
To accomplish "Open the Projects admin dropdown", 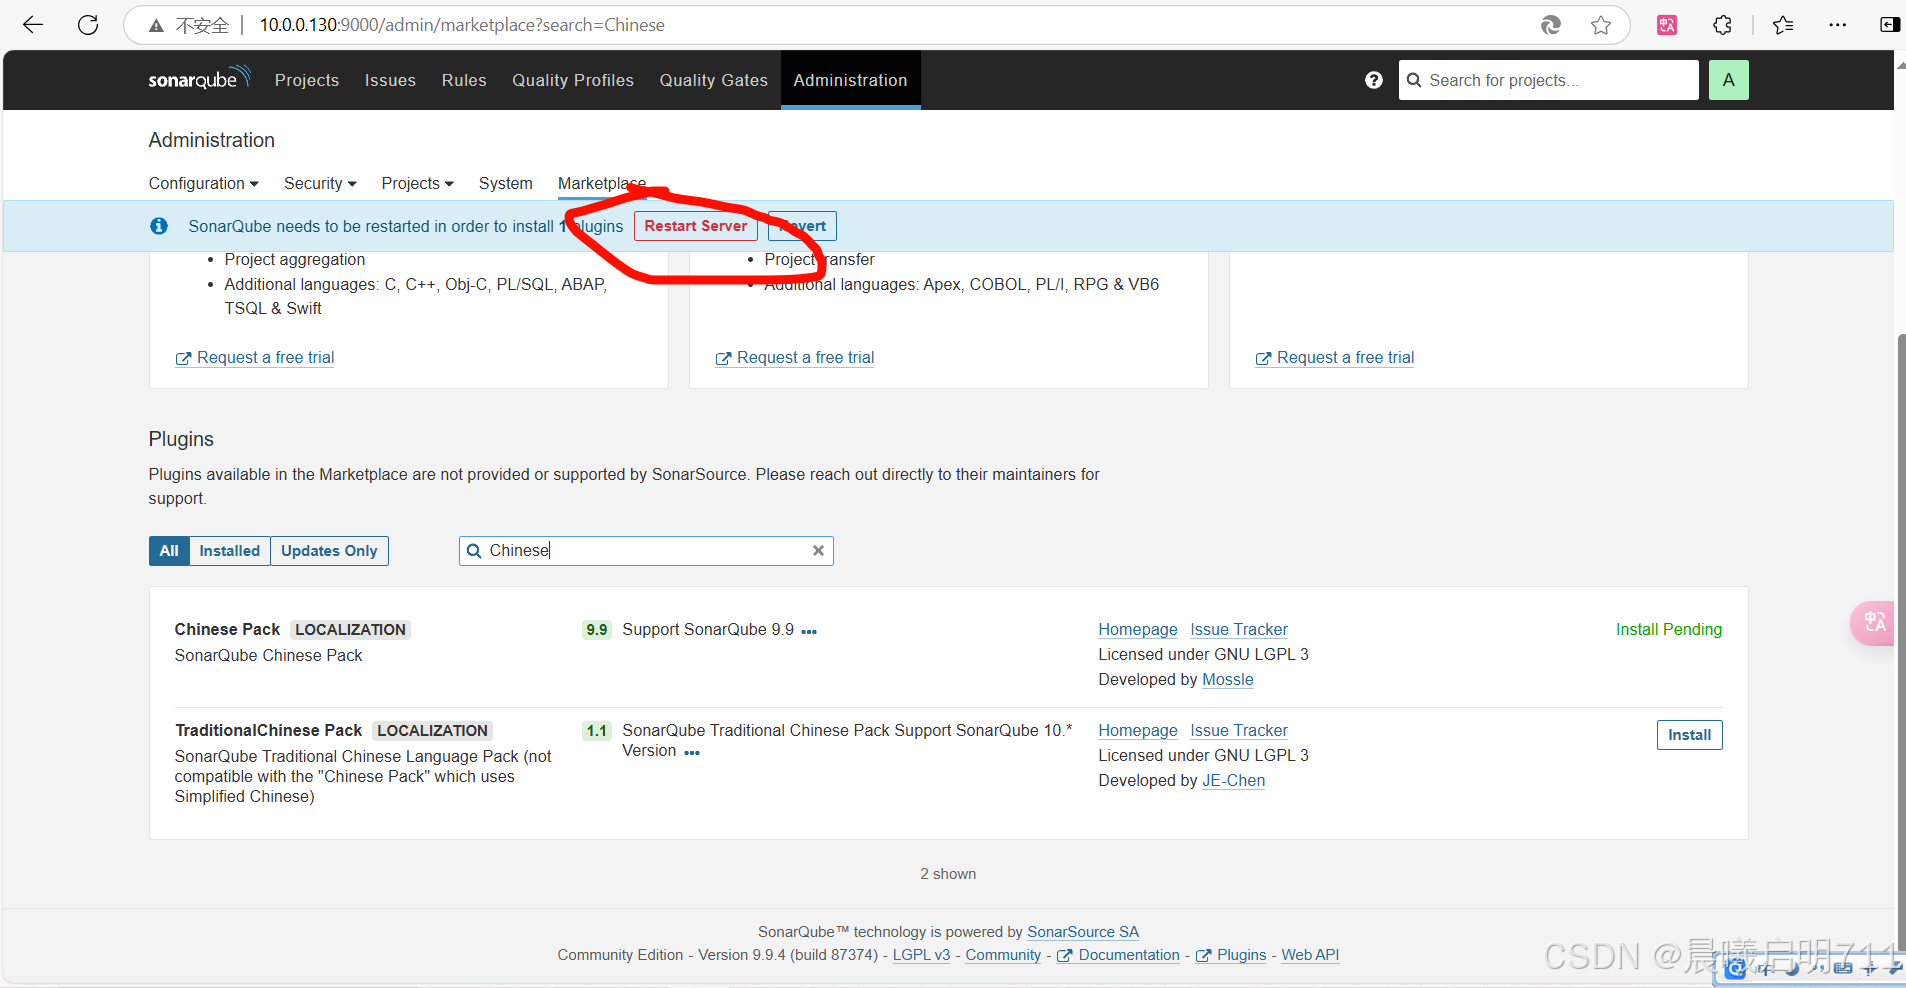I will 417,183.
